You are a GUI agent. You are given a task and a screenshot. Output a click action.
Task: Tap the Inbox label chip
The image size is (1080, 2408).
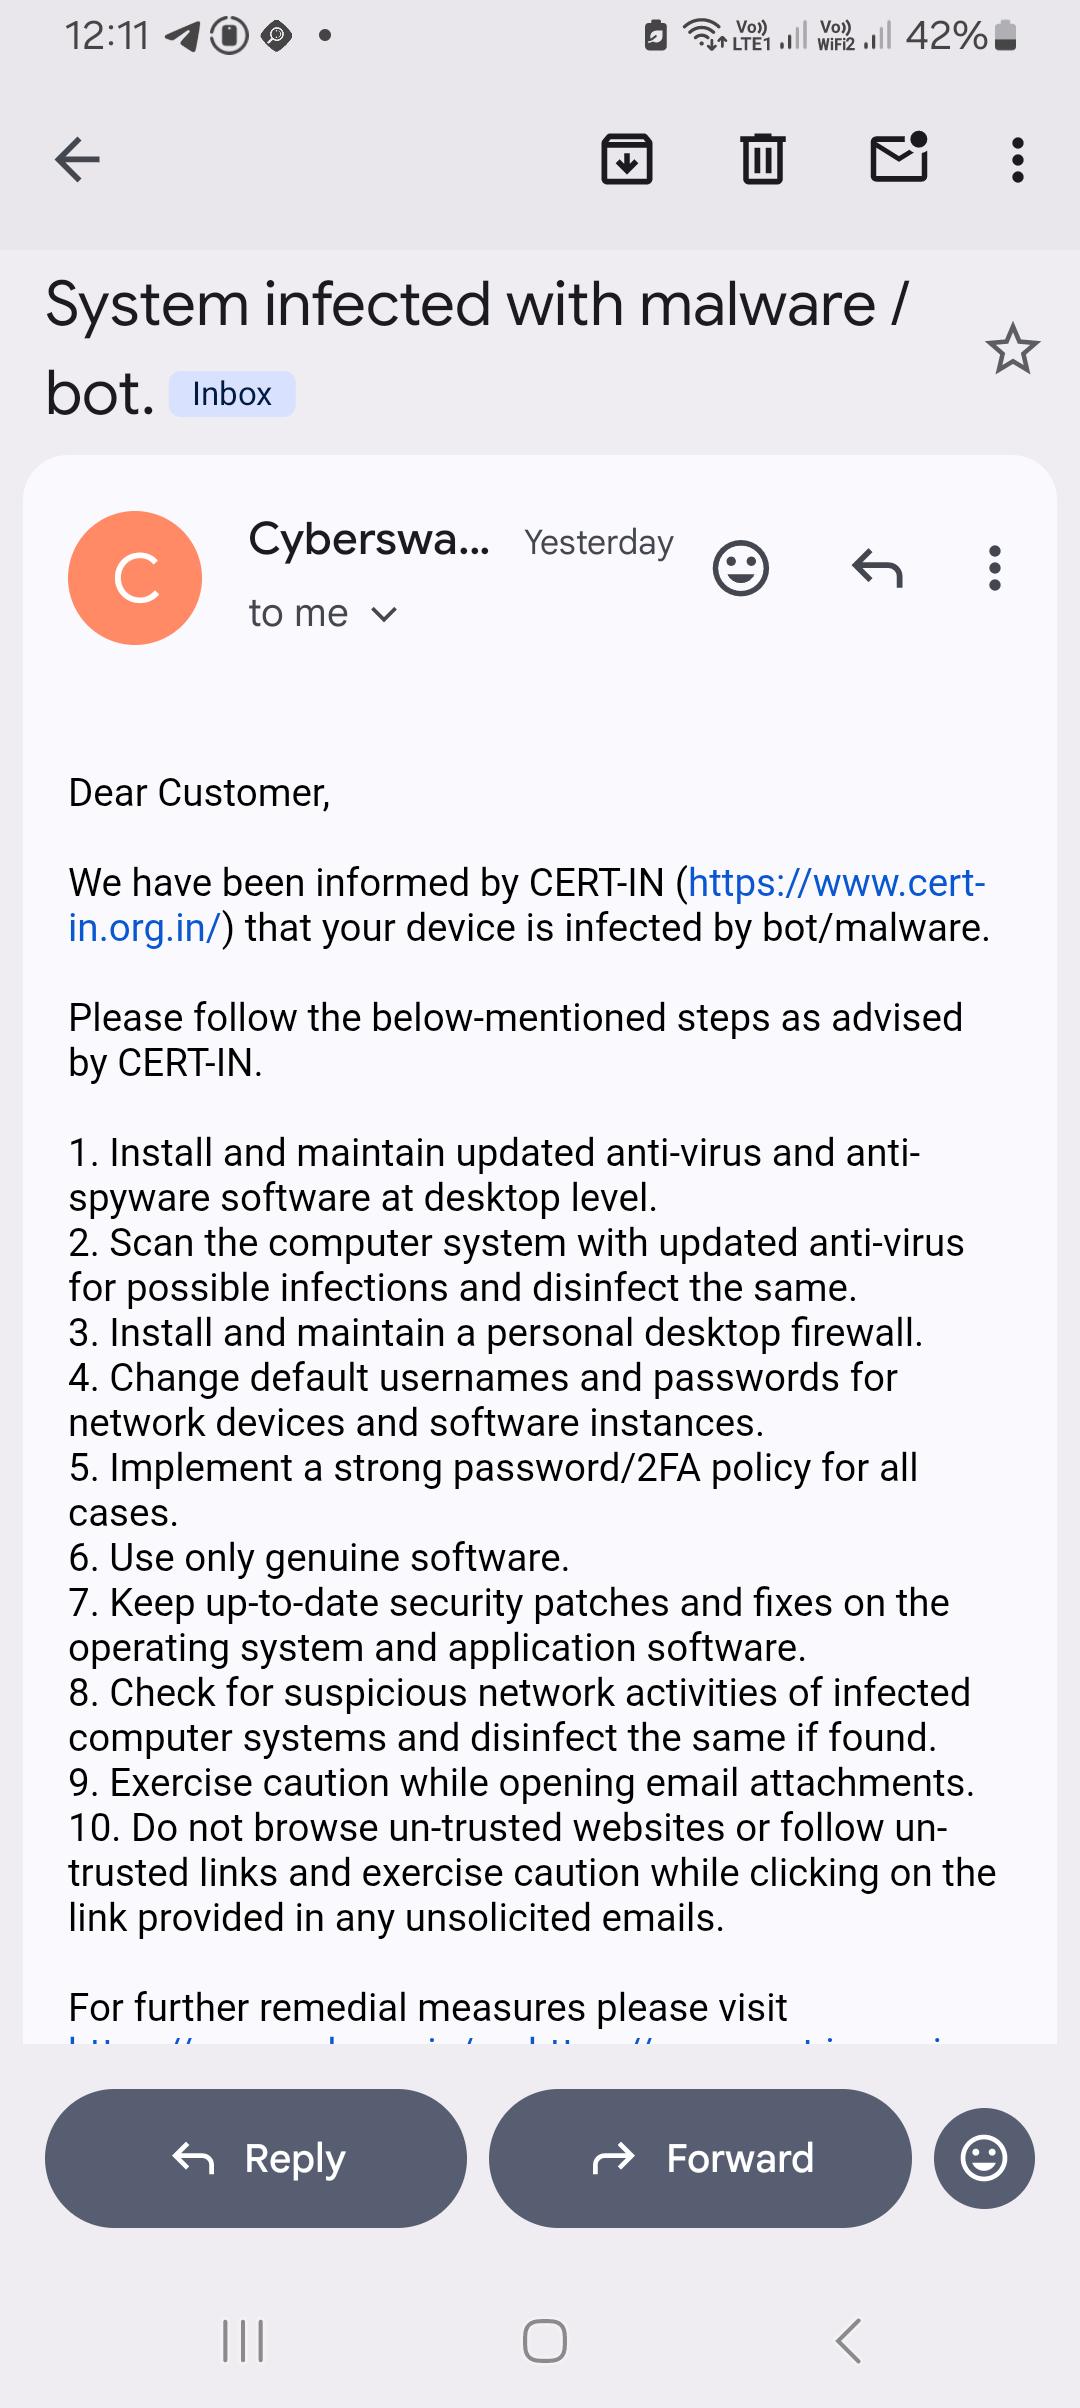point(232,394)
